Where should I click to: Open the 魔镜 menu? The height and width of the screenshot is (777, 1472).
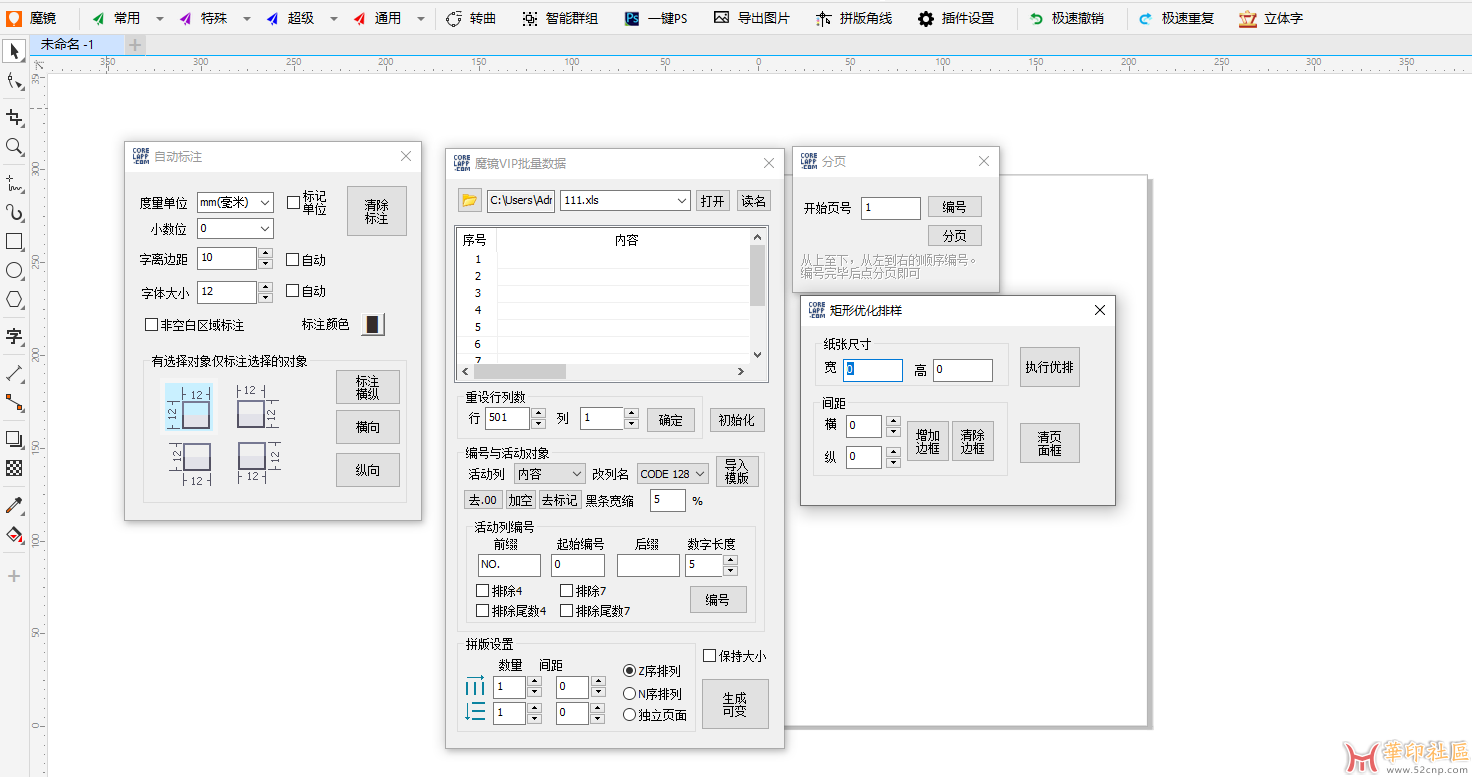[x=32, y=18]
